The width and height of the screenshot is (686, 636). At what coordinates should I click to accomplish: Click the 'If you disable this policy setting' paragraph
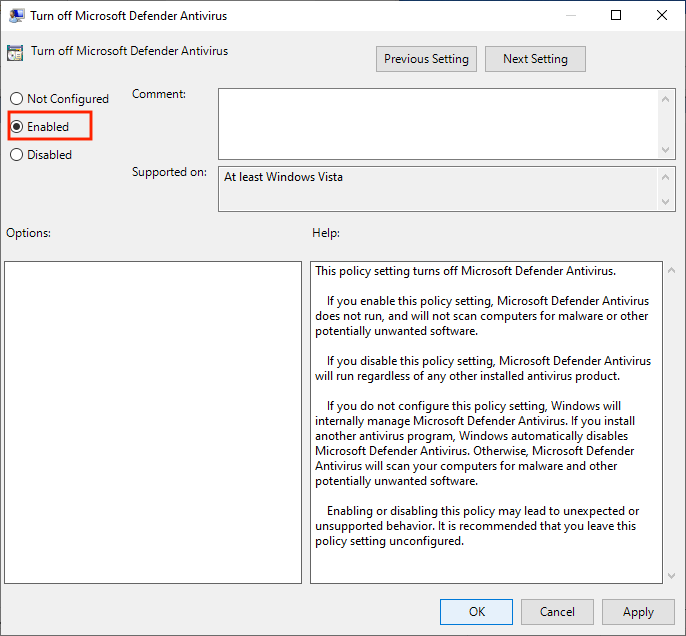point(483,368)
